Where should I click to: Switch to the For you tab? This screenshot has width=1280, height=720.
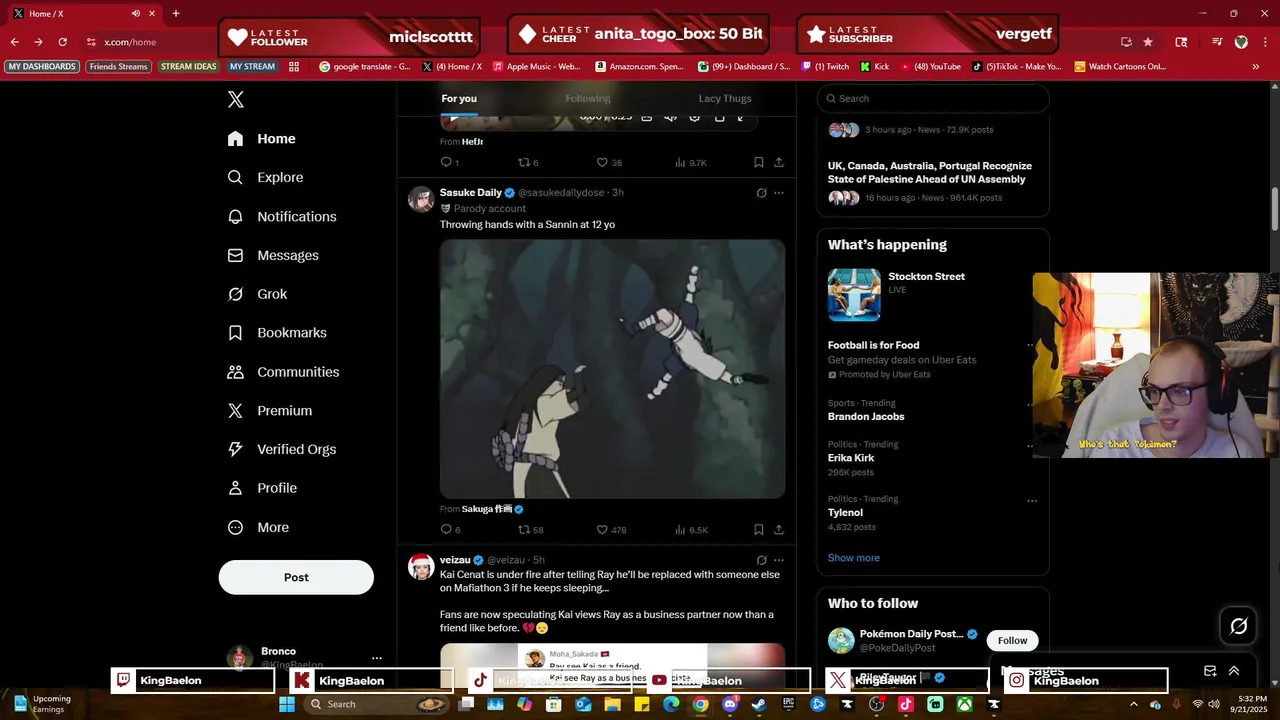459,98
